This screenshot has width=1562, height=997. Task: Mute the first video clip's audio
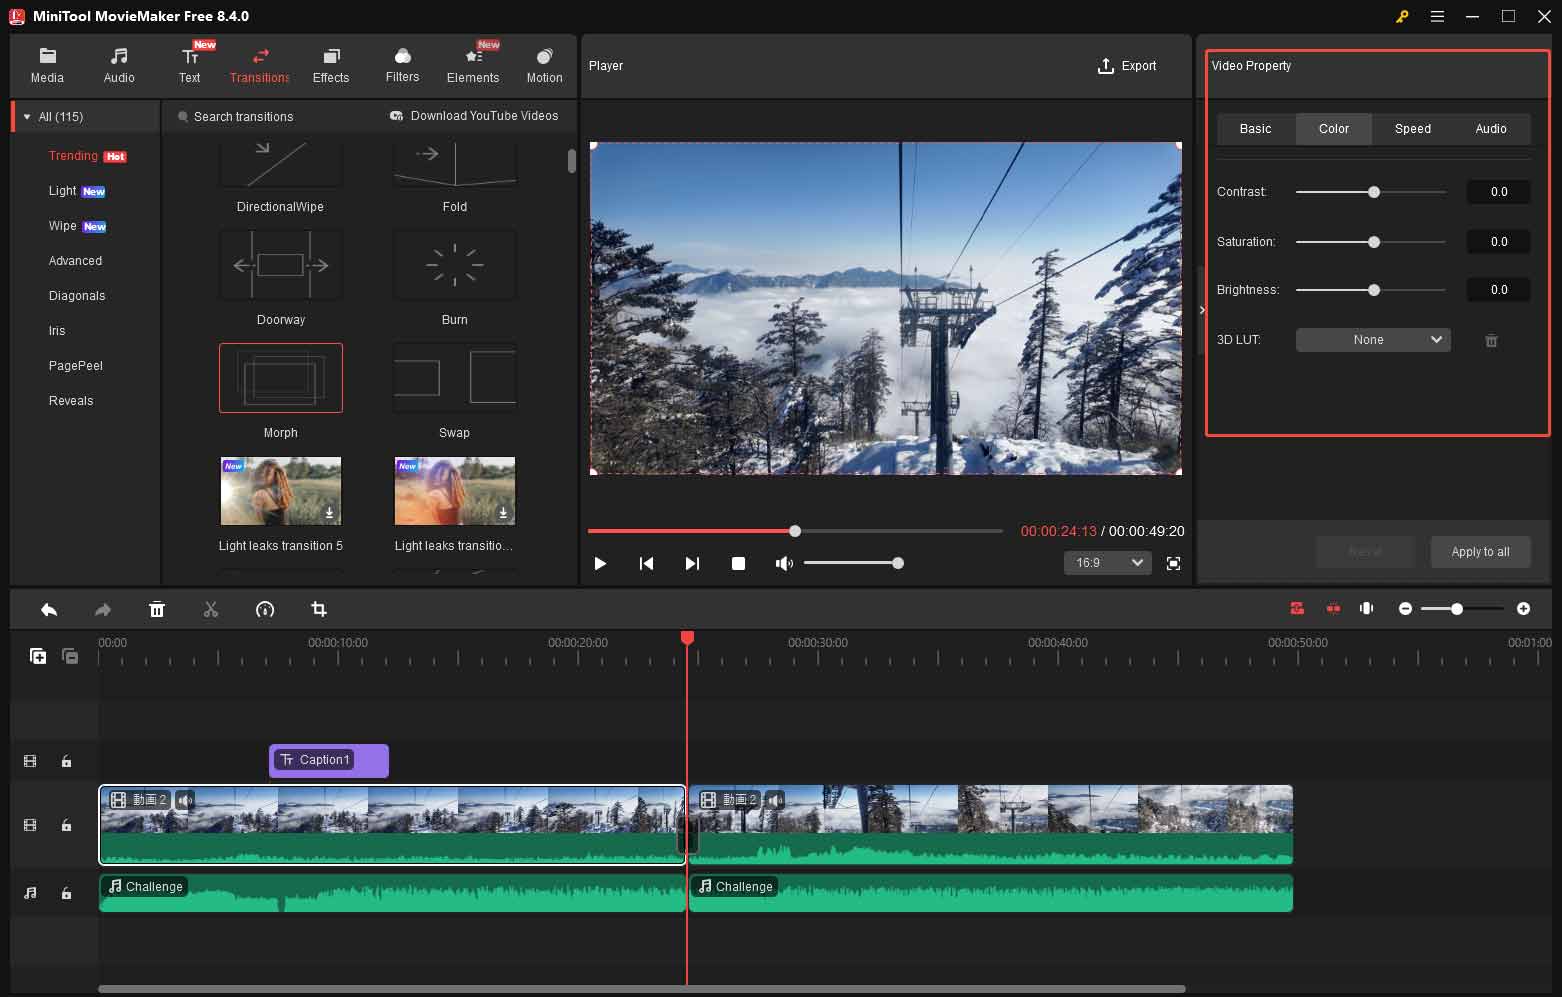(x=184, y=800)
